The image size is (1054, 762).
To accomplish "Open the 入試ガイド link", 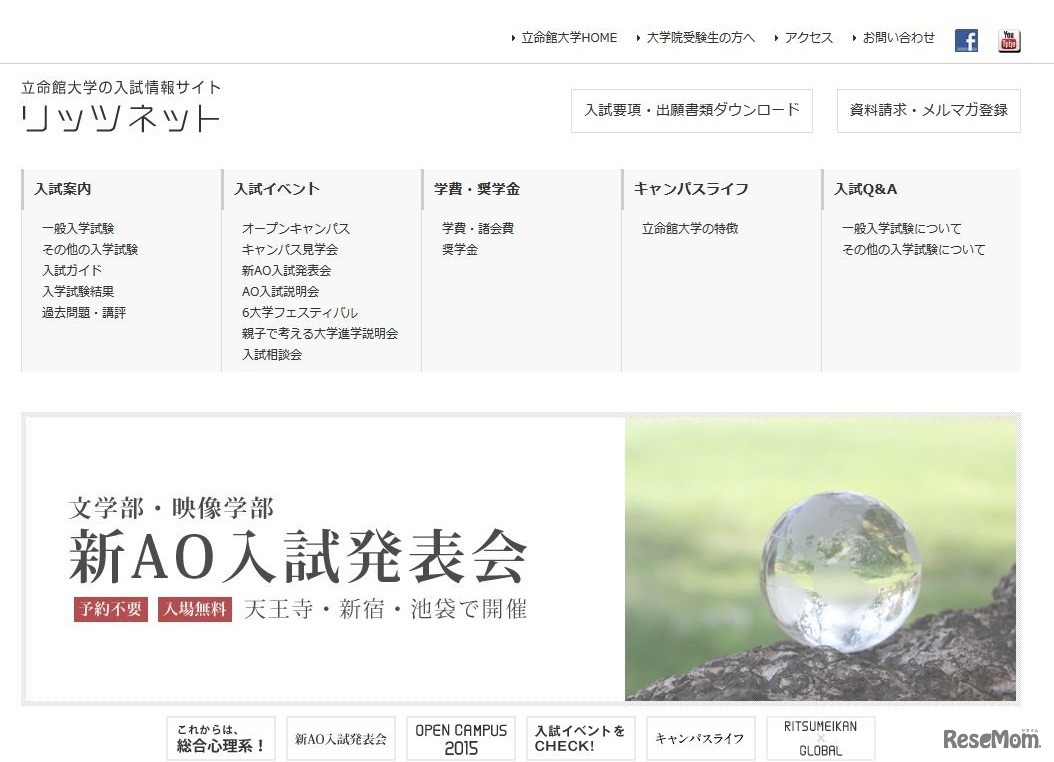I will [x=72, y=270].
